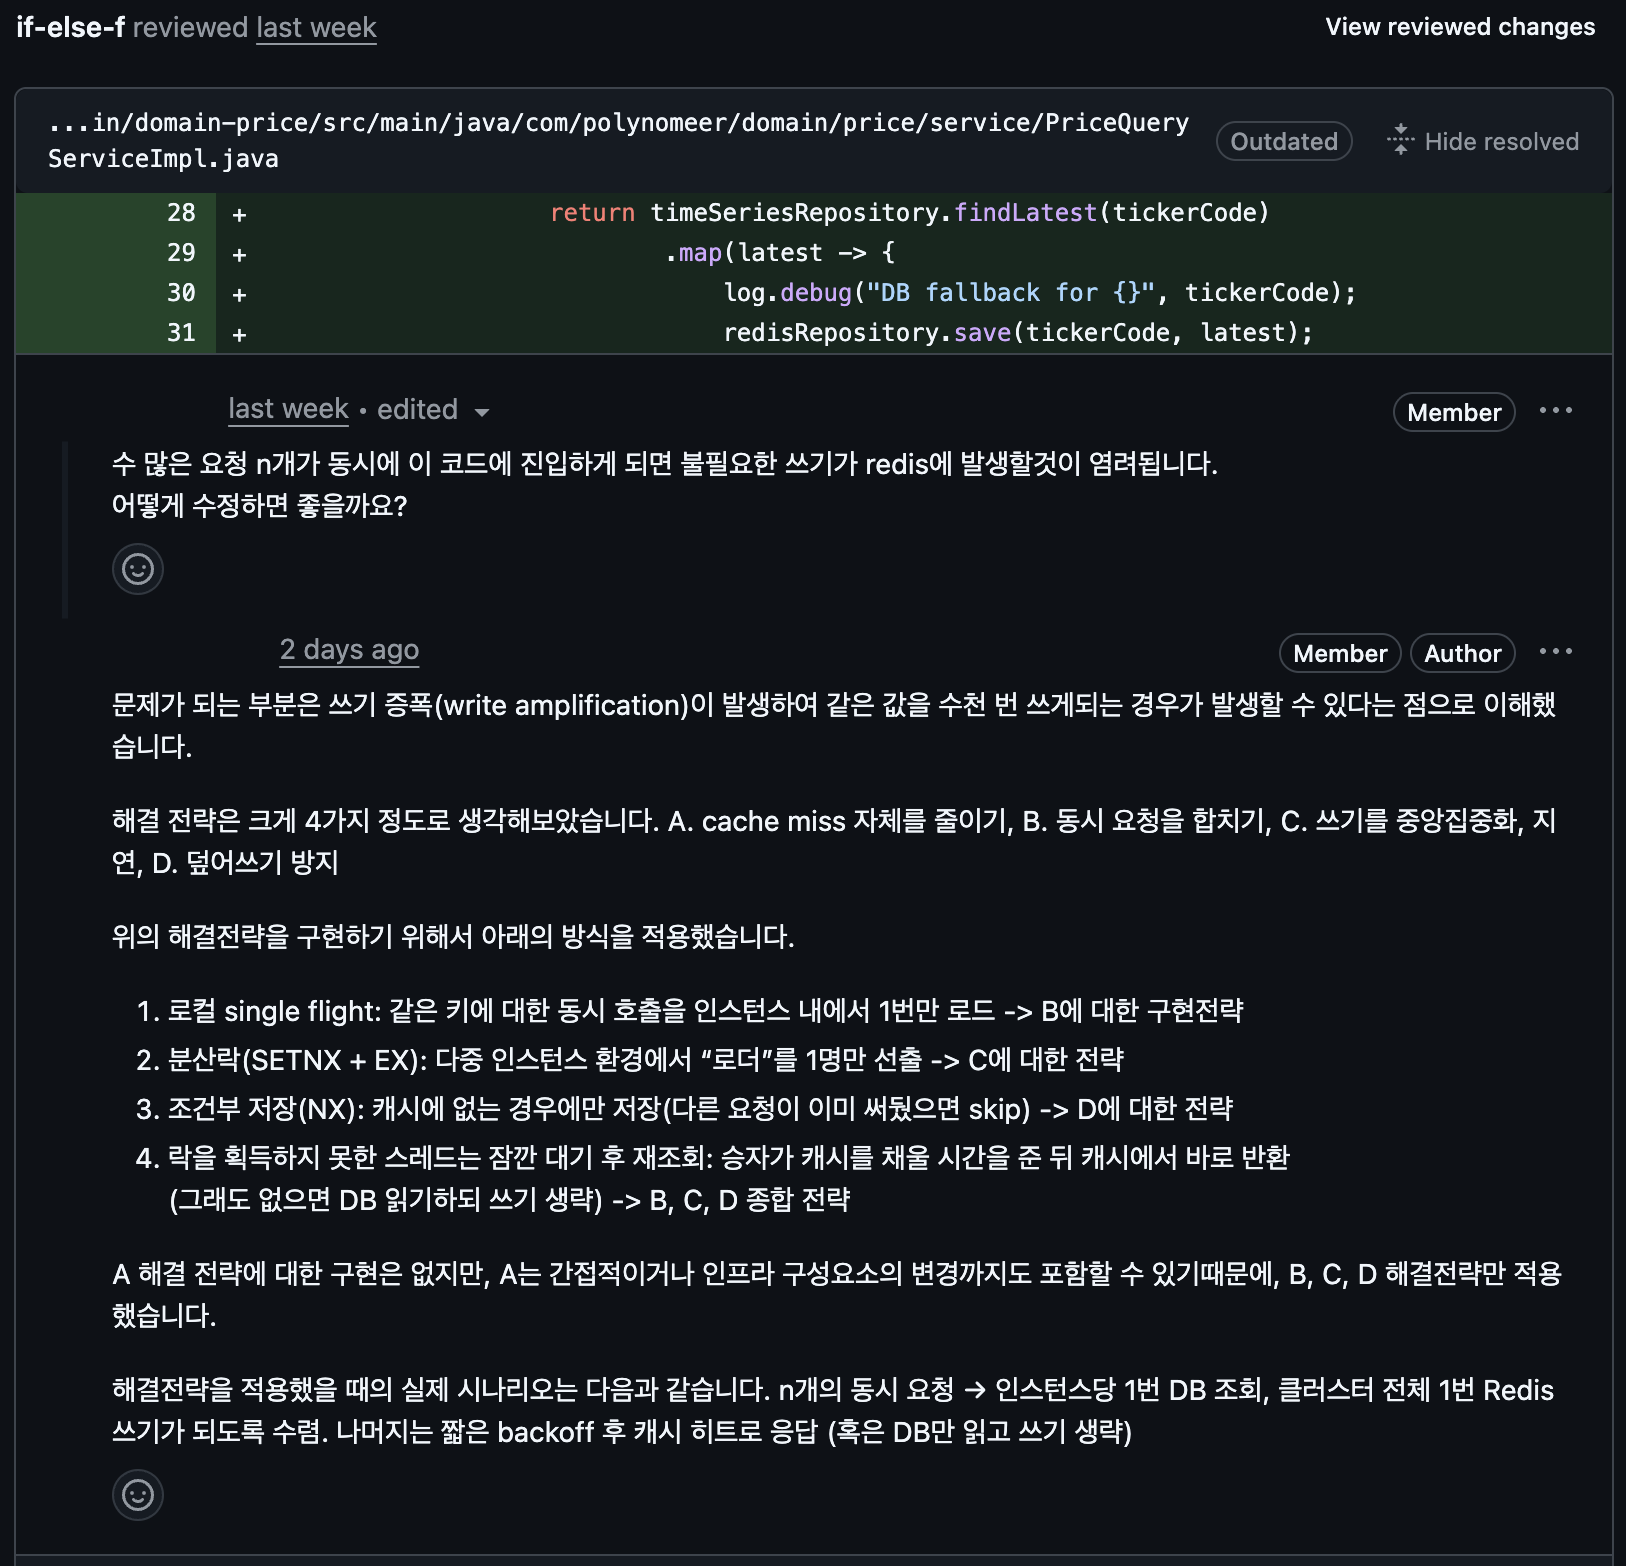The image size is (1626, 1566).
Task: Open the PriceQueryServiceImpl.java file path link
Action: (618, 141)
